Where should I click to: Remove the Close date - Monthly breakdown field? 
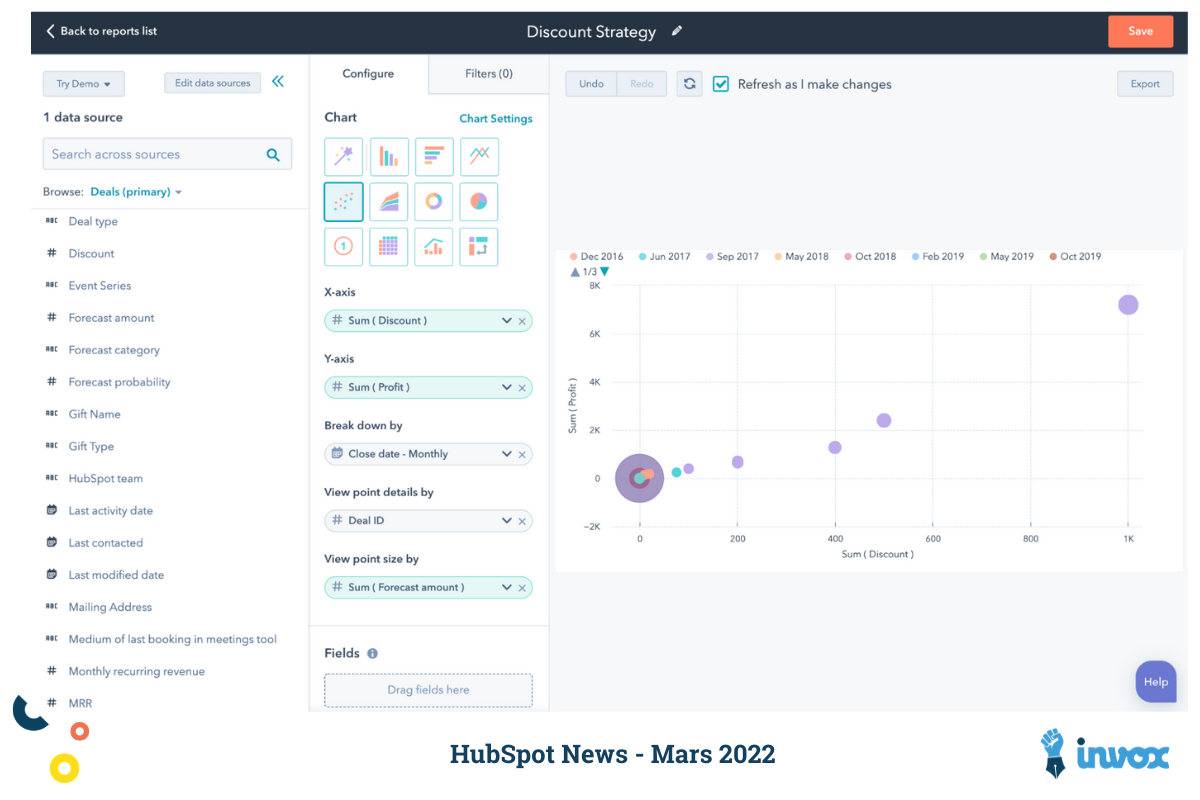click(522, 454)
